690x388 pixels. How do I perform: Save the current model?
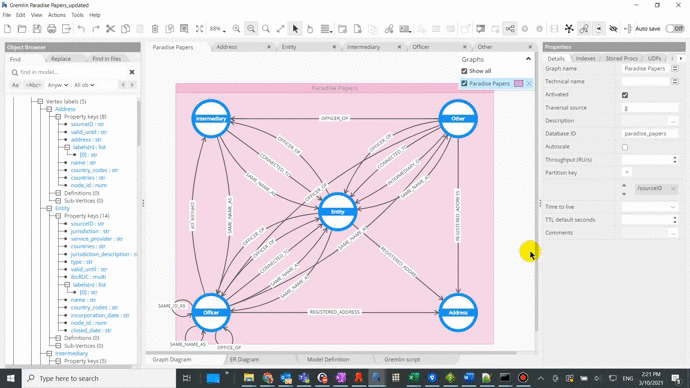click(37, 29)
